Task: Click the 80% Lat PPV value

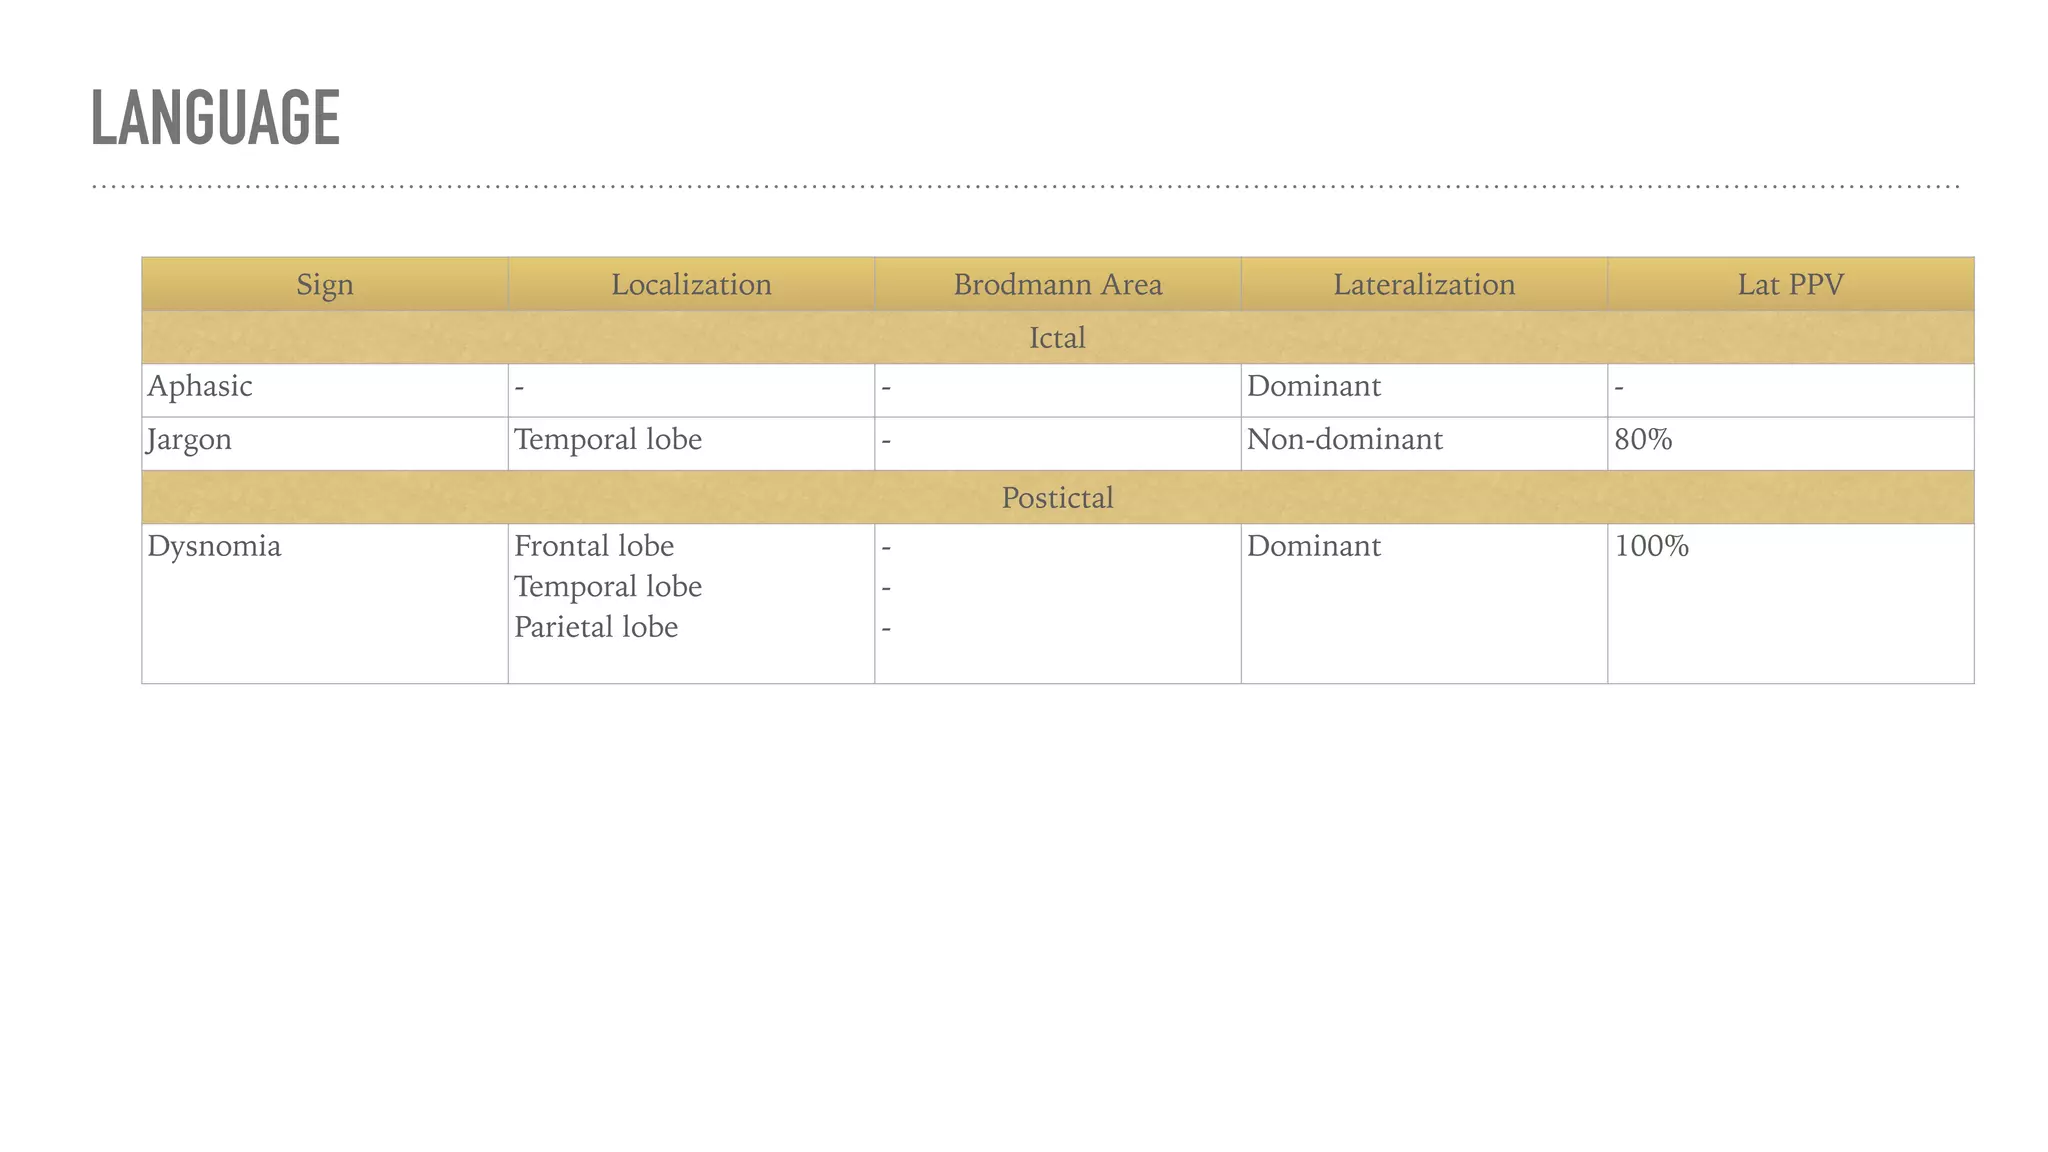Action: click(x=1643, y=440)
